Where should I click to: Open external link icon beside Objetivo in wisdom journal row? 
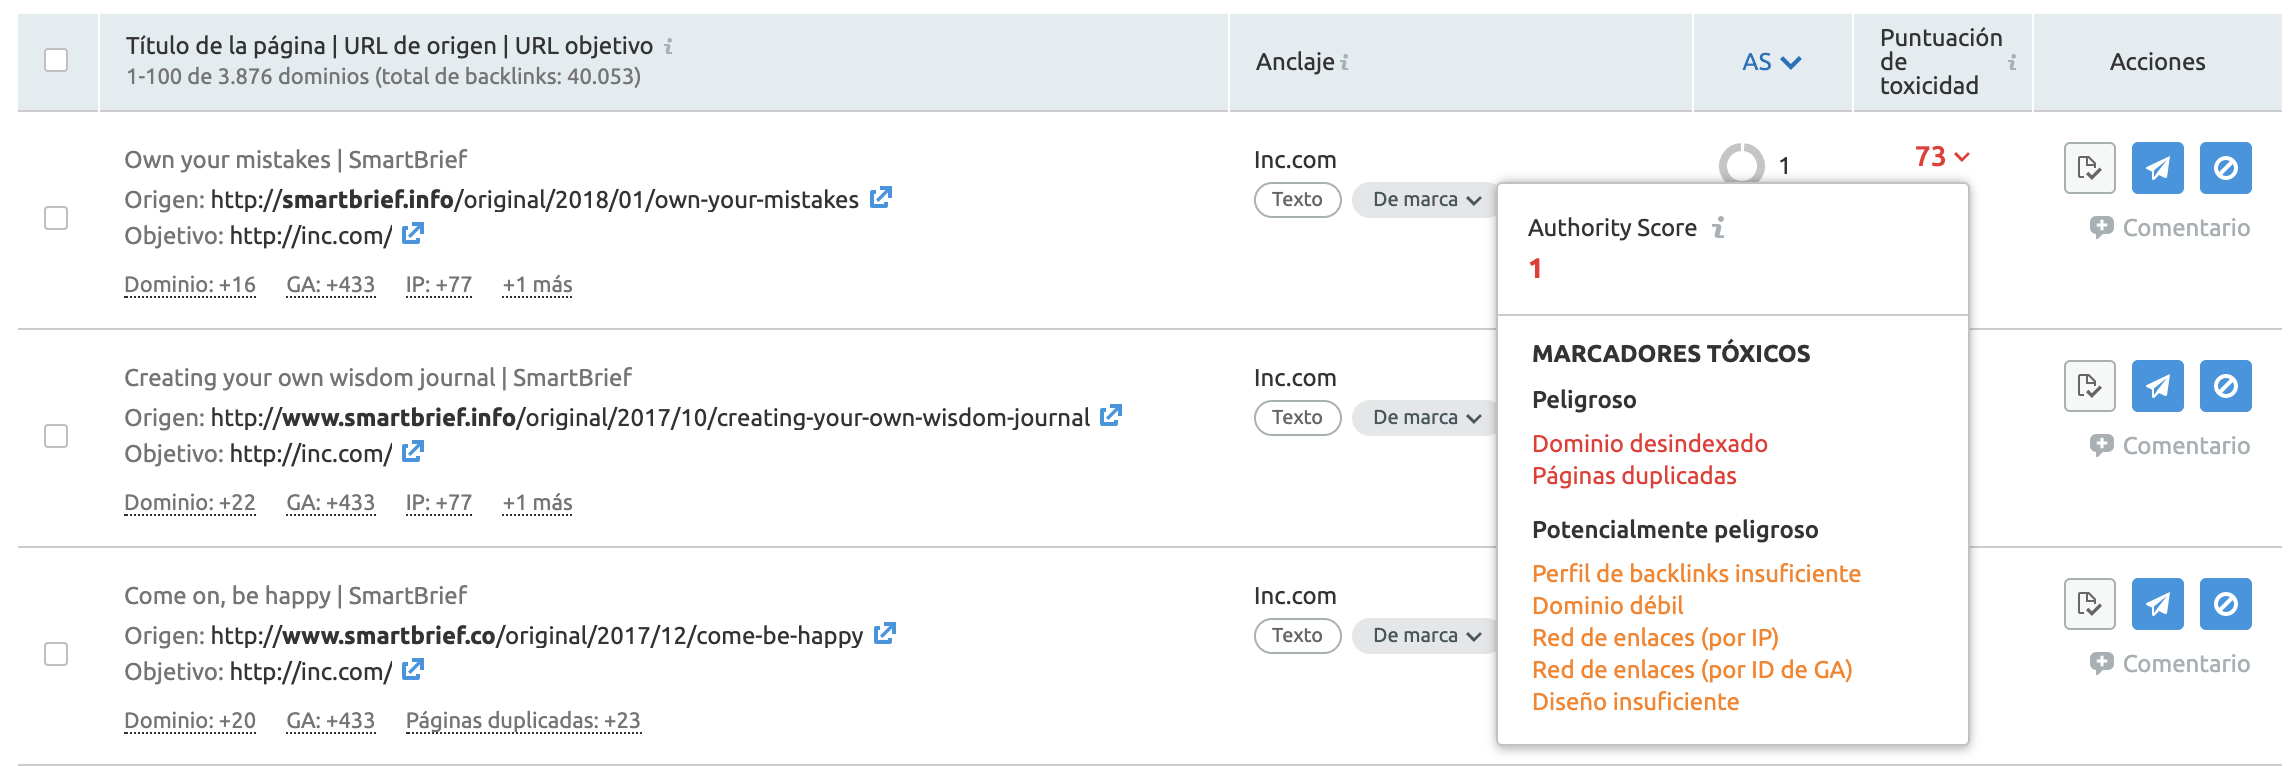[413, 452]
